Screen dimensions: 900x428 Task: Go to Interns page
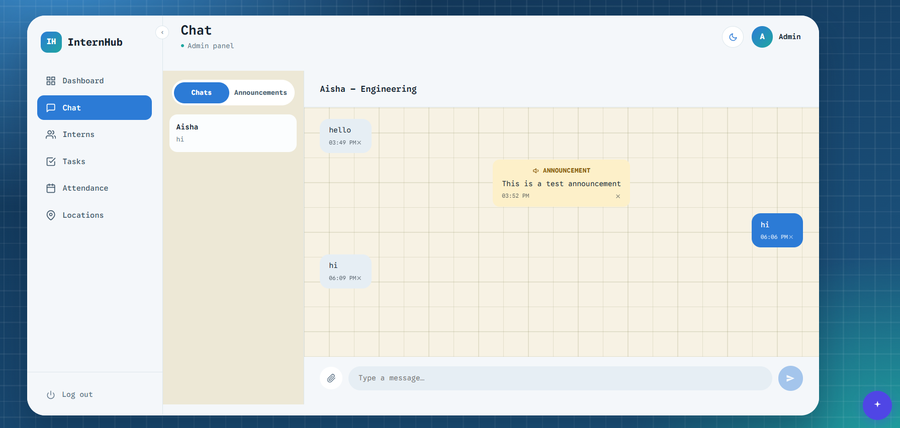click(x=94, y=134)
